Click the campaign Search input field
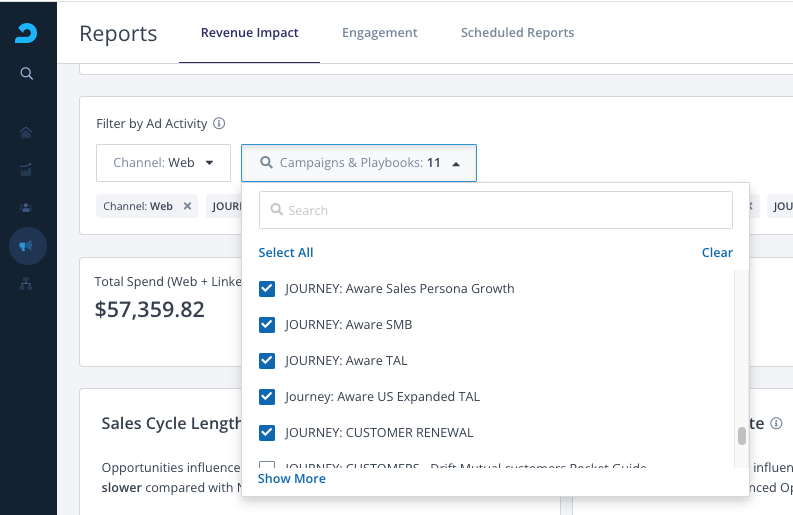Viewport: 793px width, 515px height. (x=496, y=210)
